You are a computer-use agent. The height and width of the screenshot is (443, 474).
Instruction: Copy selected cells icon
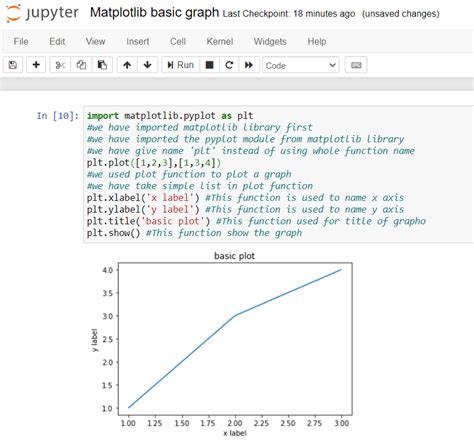click(x=81, y=65)
